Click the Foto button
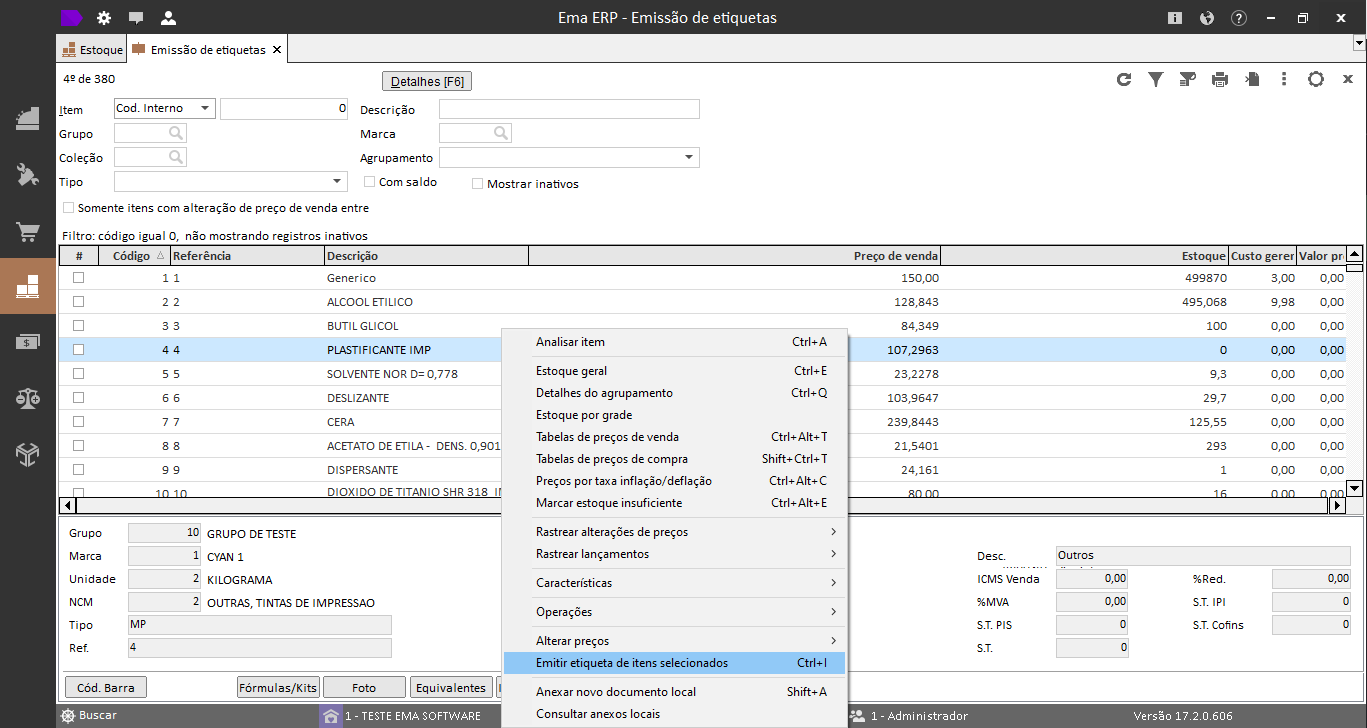1367x728 pixels. coord(364,688)
